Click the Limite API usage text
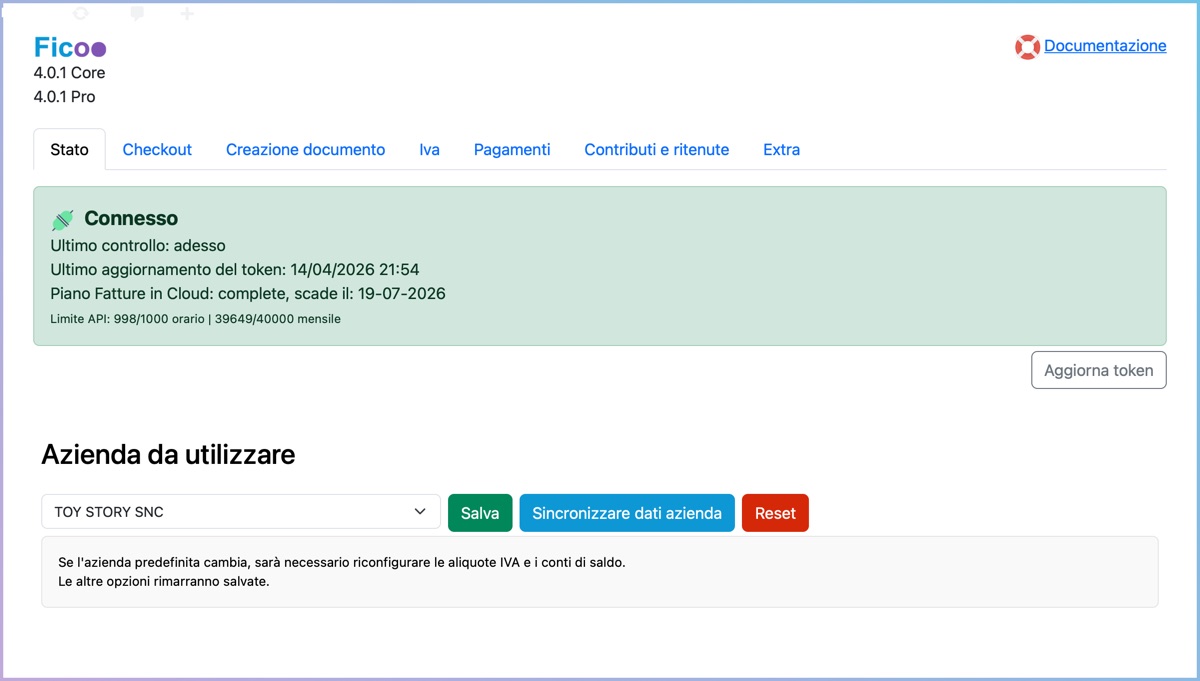Screen dimensions: 1200x681 point(195,319)
